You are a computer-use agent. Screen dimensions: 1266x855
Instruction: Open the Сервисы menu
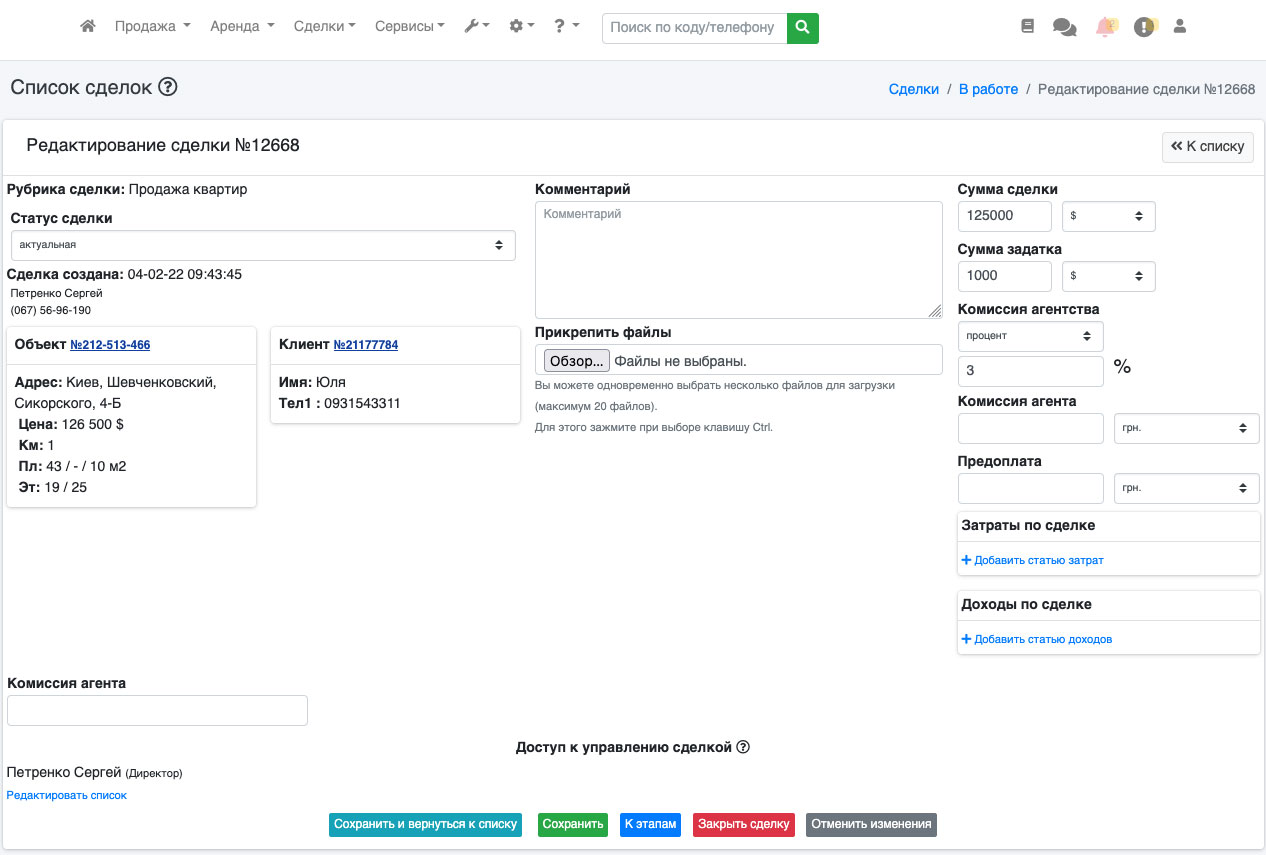coord(409,27)
